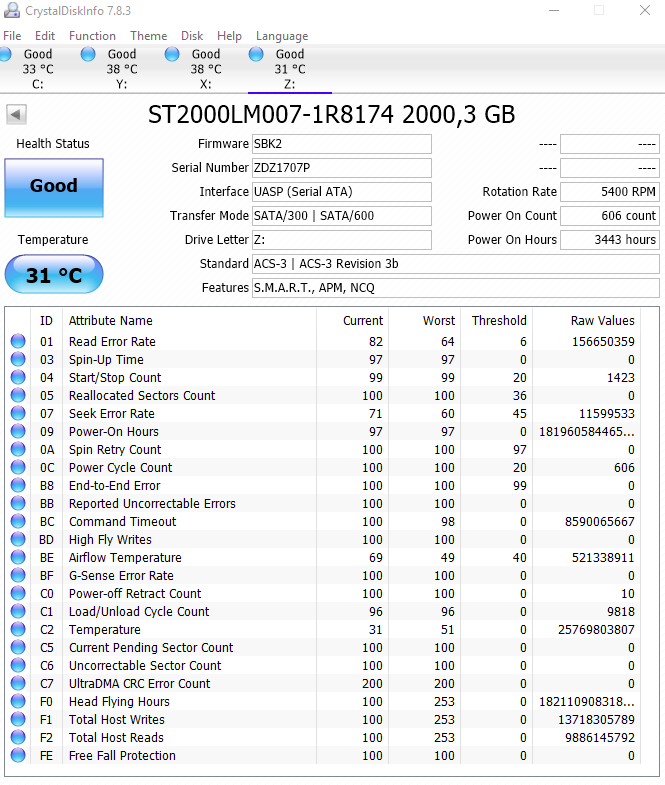Click status orb for Load/Unload Cycle Count
This screenshot has height=785, width=665.
click(18, 611)
